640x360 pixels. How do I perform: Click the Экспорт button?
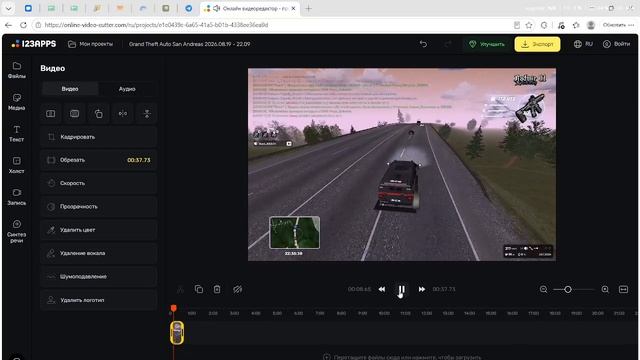coord(537,44)
